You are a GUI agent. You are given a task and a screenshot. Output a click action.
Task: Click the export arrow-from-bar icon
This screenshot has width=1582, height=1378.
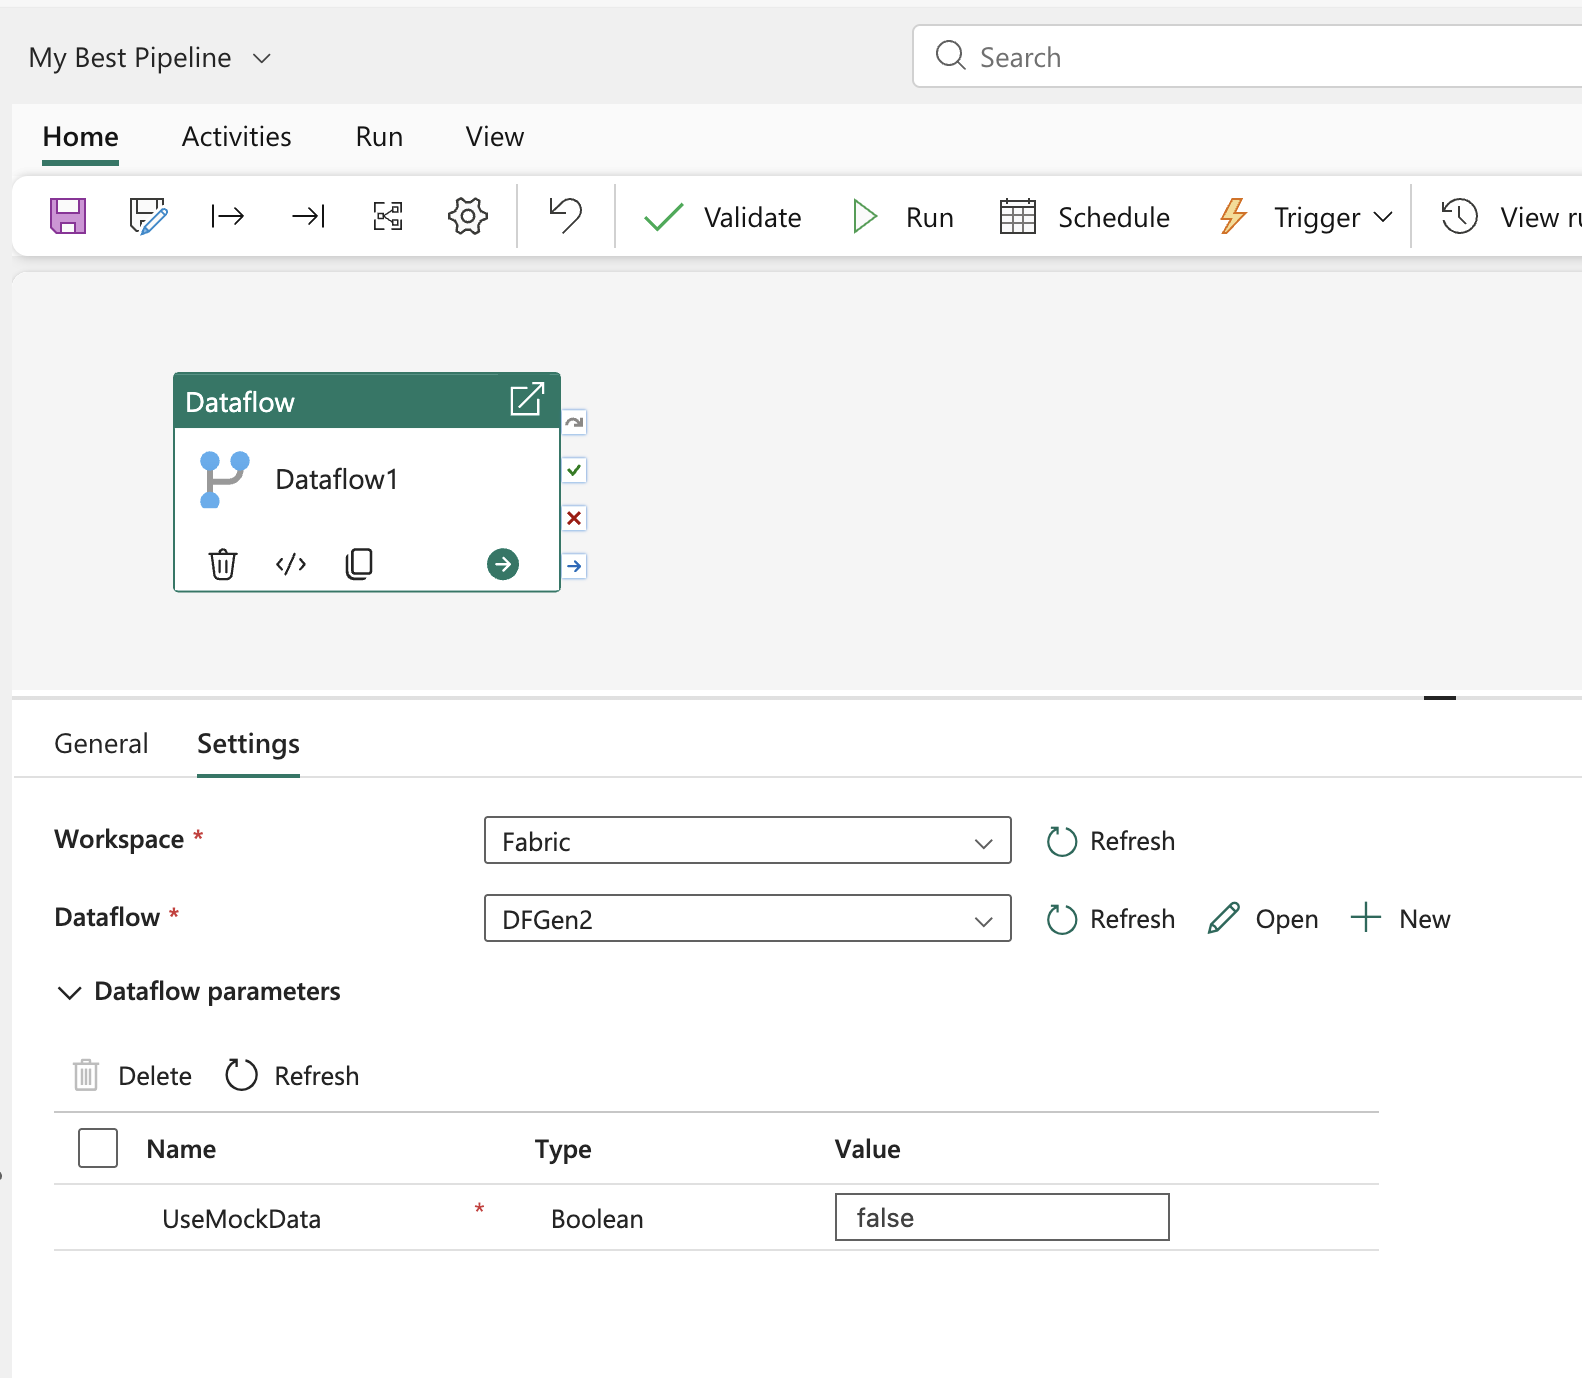coord(228,216)
